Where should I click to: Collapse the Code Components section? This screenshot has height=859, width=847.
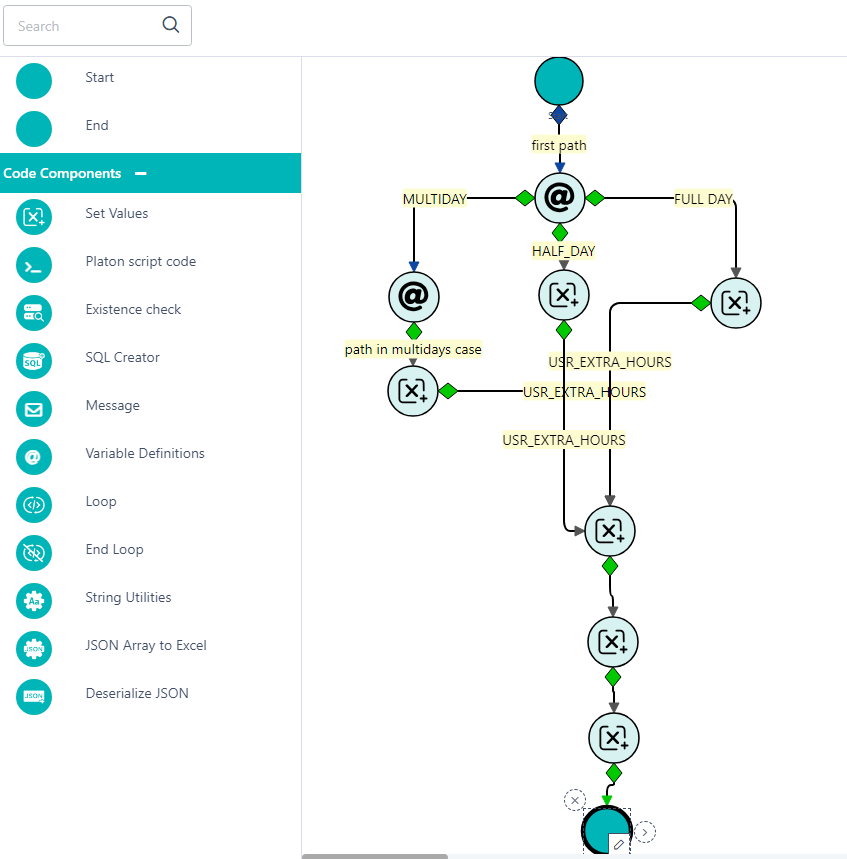141,173
